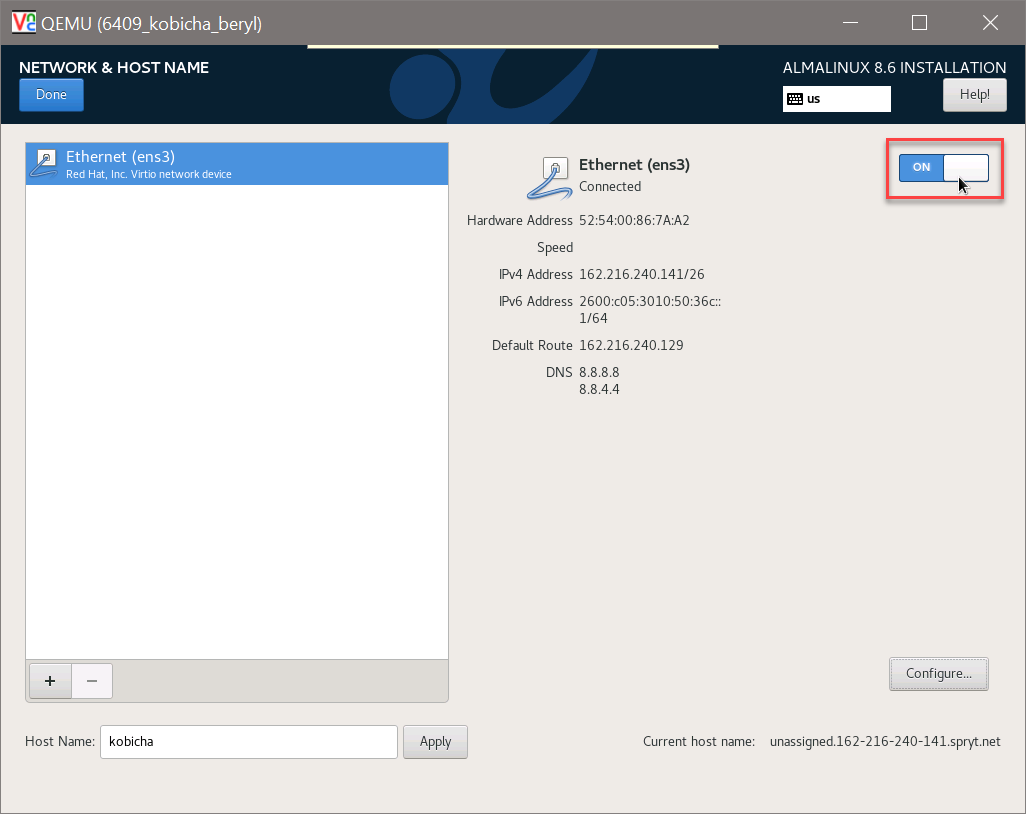
Task: Click the ALMALINUX 8.6 INSTALLATION title
Action: tap(894, 68)
